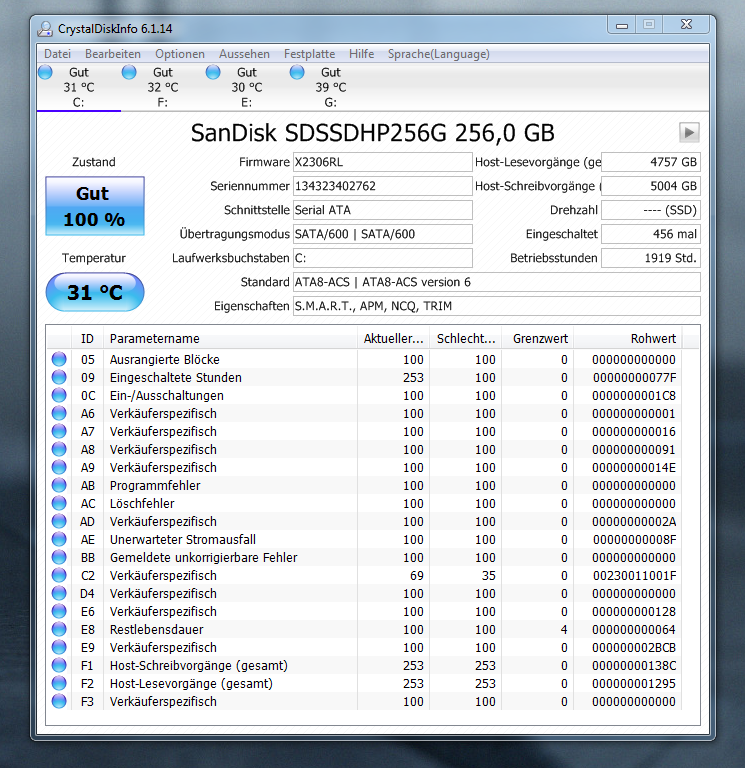
Task: Click status icon of the A9 row
Action: (59, 468)
